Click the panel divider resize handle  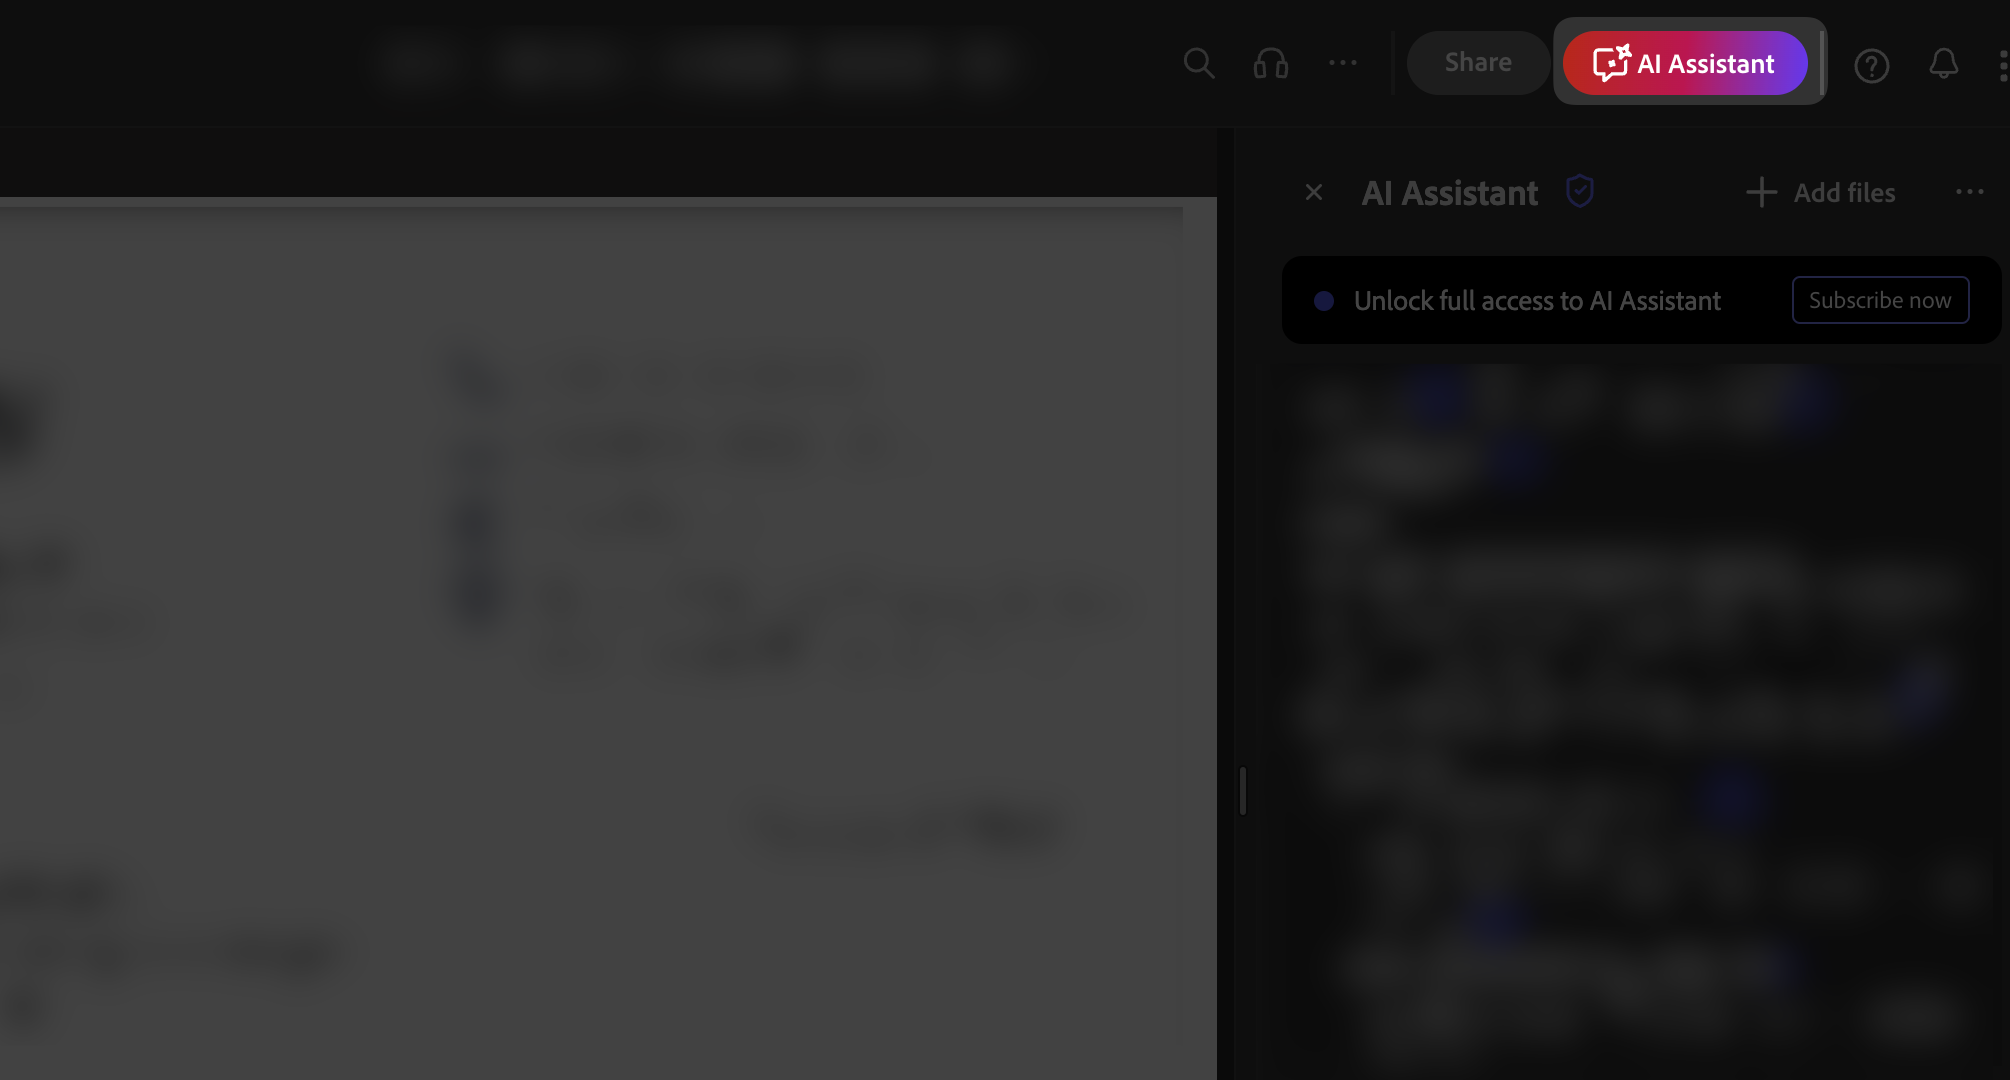click(1243, 791)
